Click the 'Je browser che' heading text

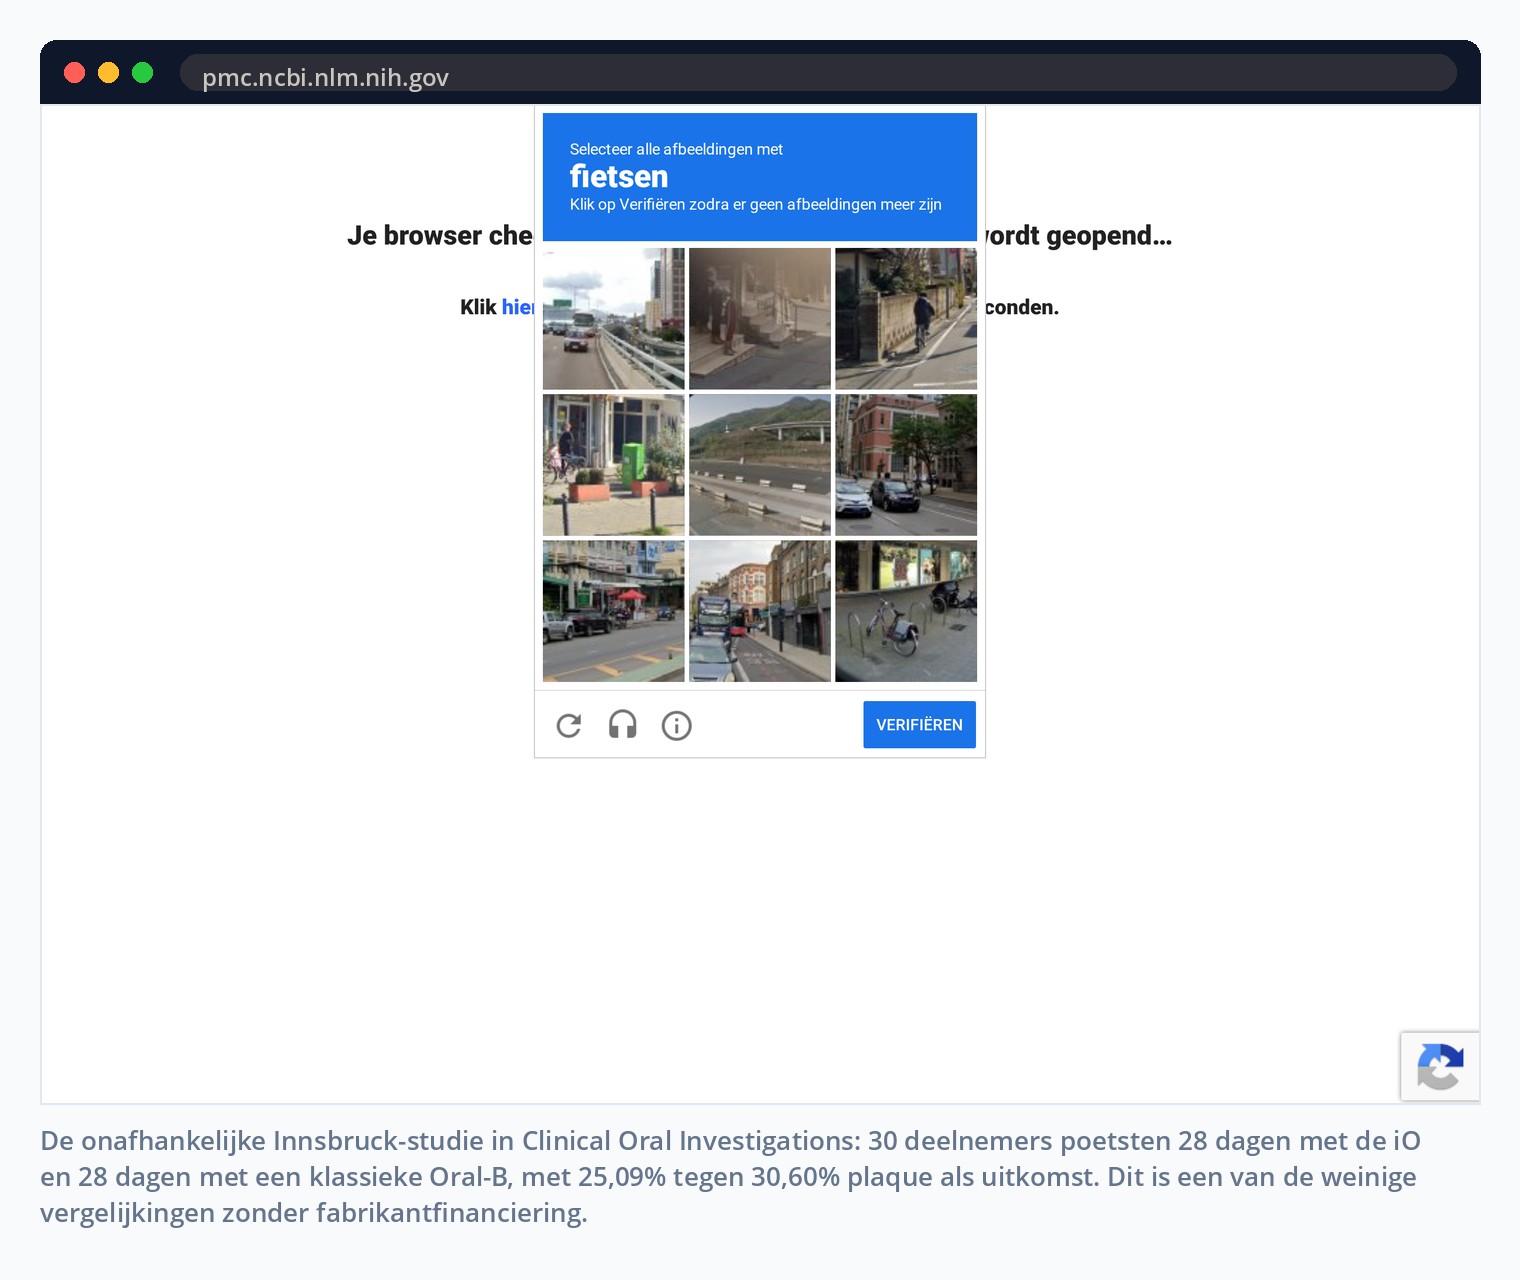tap(440, 236)
